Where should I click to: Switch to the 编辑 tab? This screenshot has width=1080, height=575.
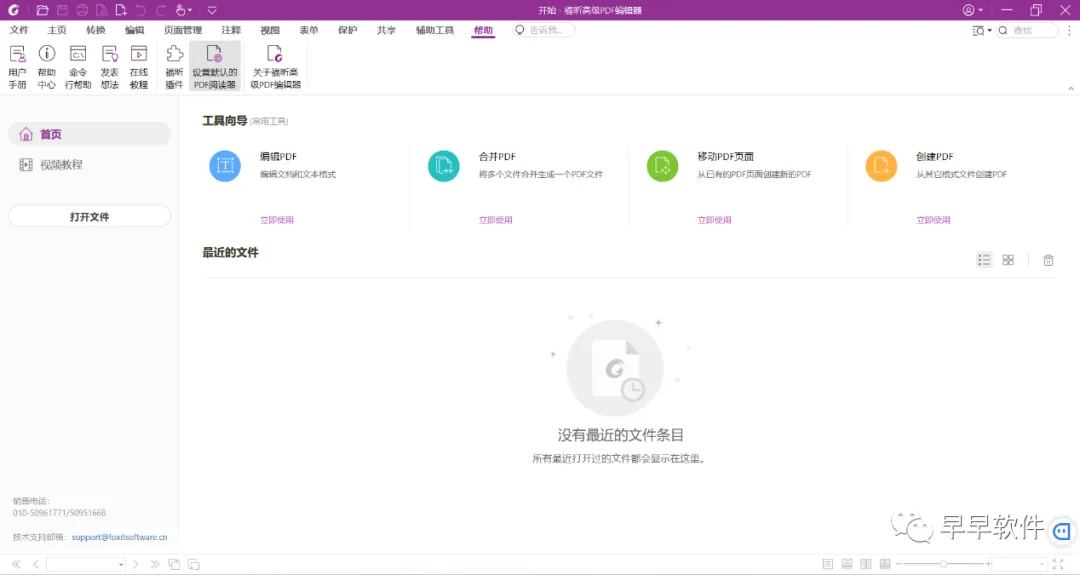click(x=134, y=30)
